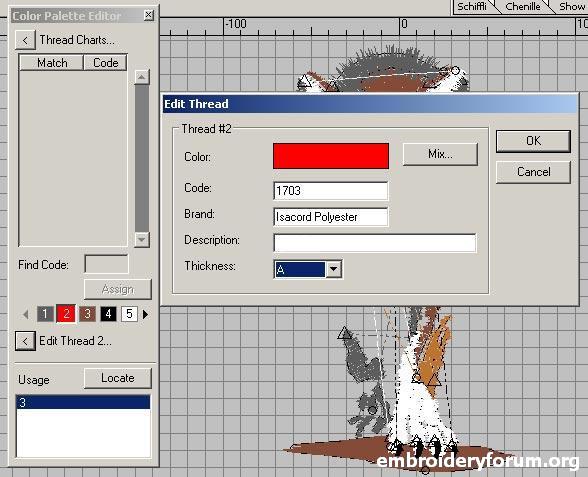Select palette color 5 white swatch

coord(129,314)
